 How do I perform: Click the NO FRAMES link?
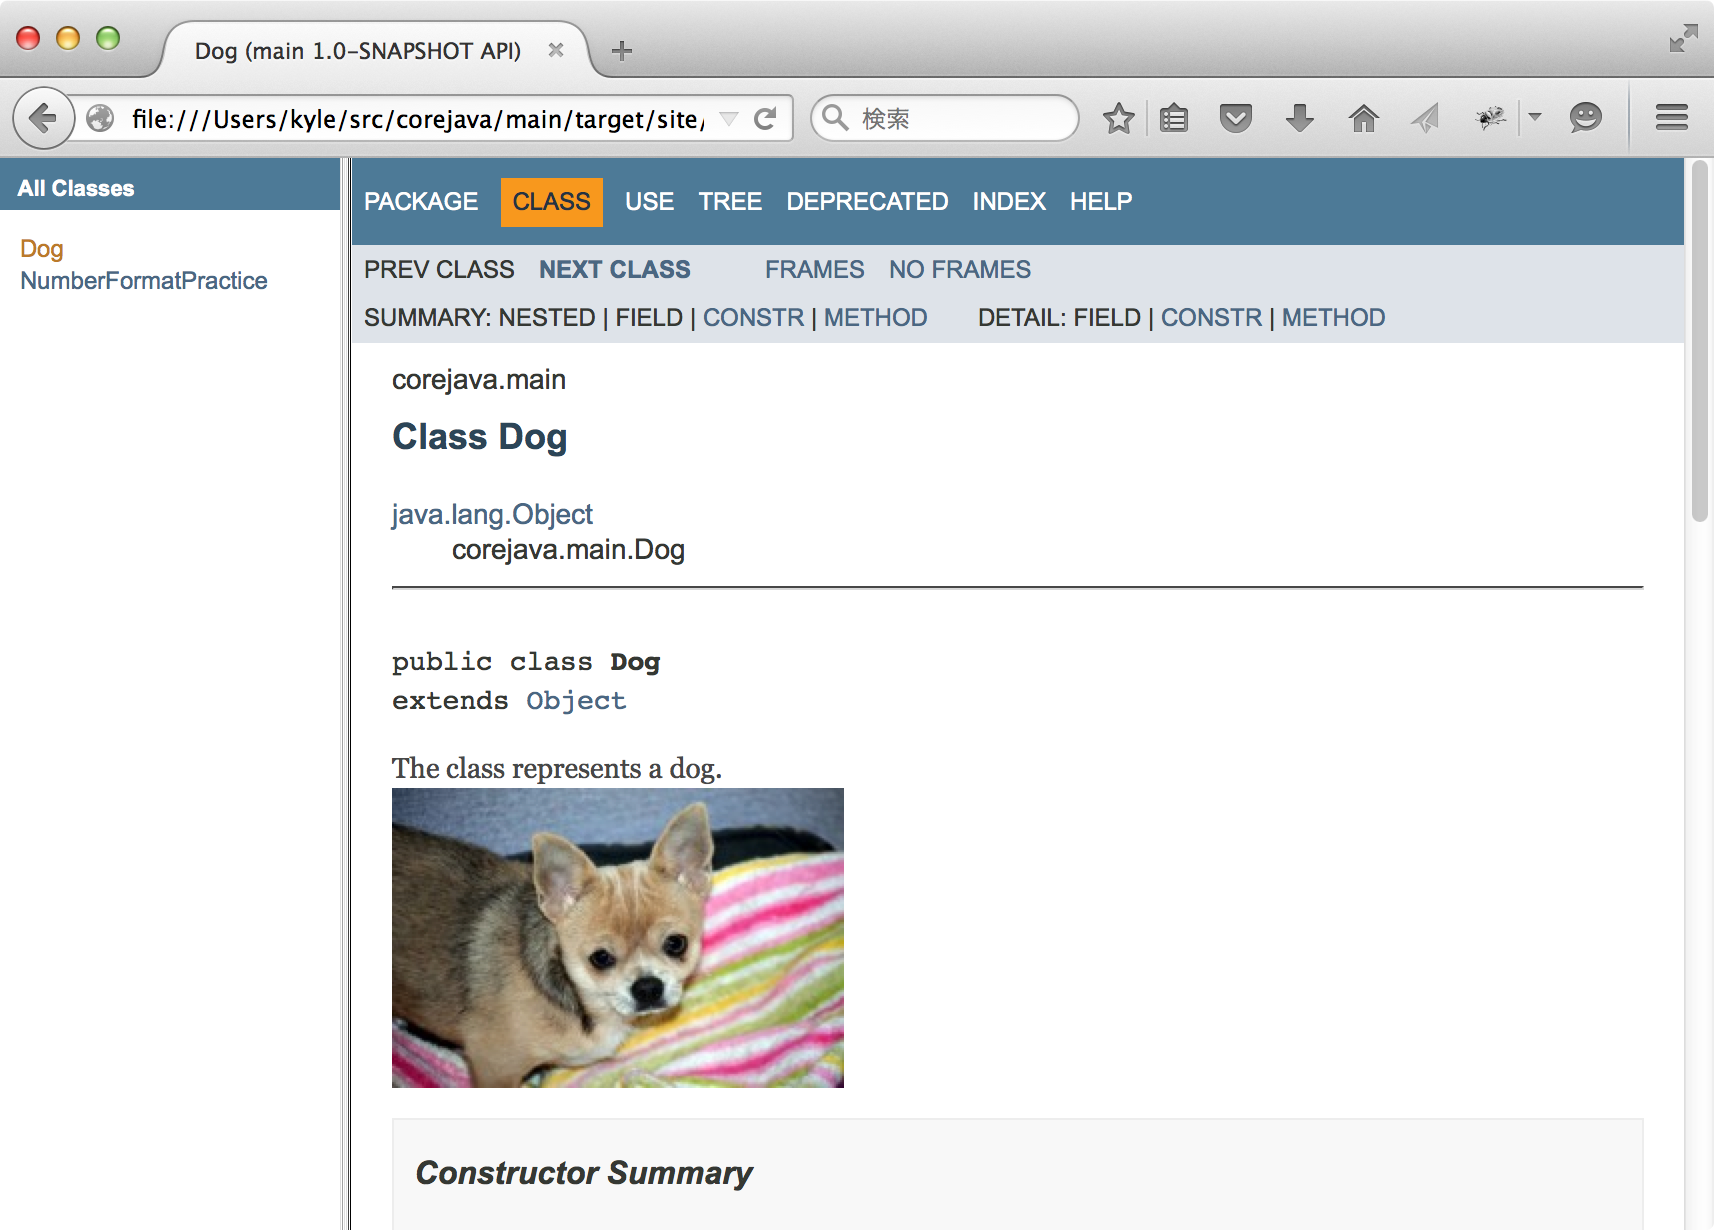click(x=959, y=270)
